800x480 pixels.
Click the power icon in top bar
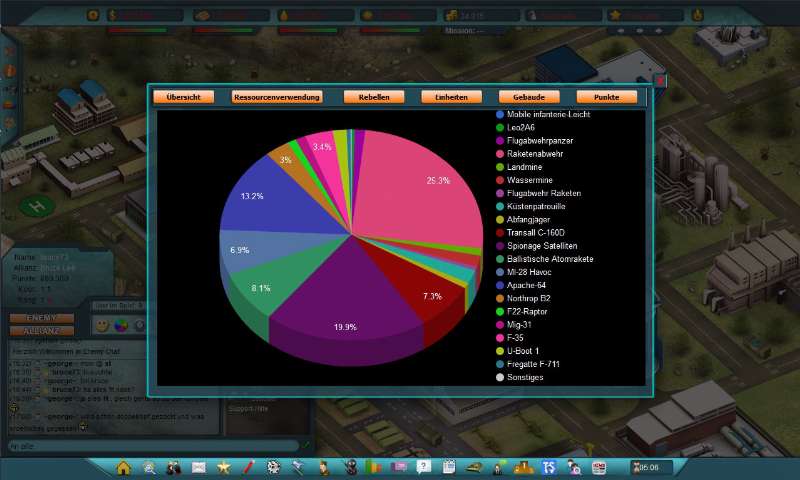pos(697,15)
